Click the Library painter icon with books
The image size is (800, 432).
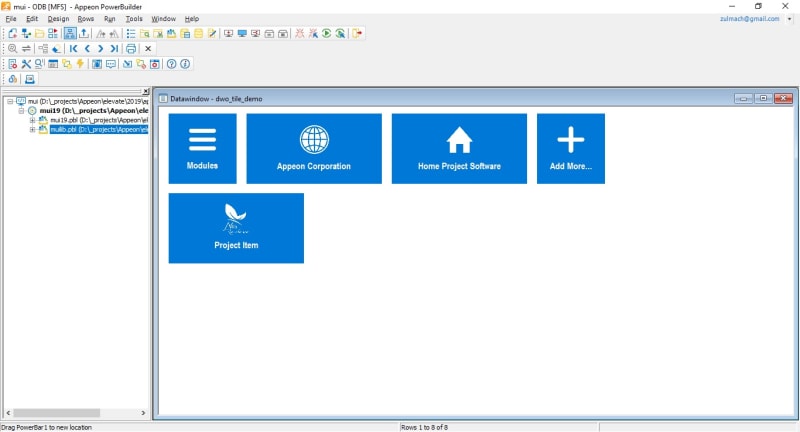(x=171, y=34)
